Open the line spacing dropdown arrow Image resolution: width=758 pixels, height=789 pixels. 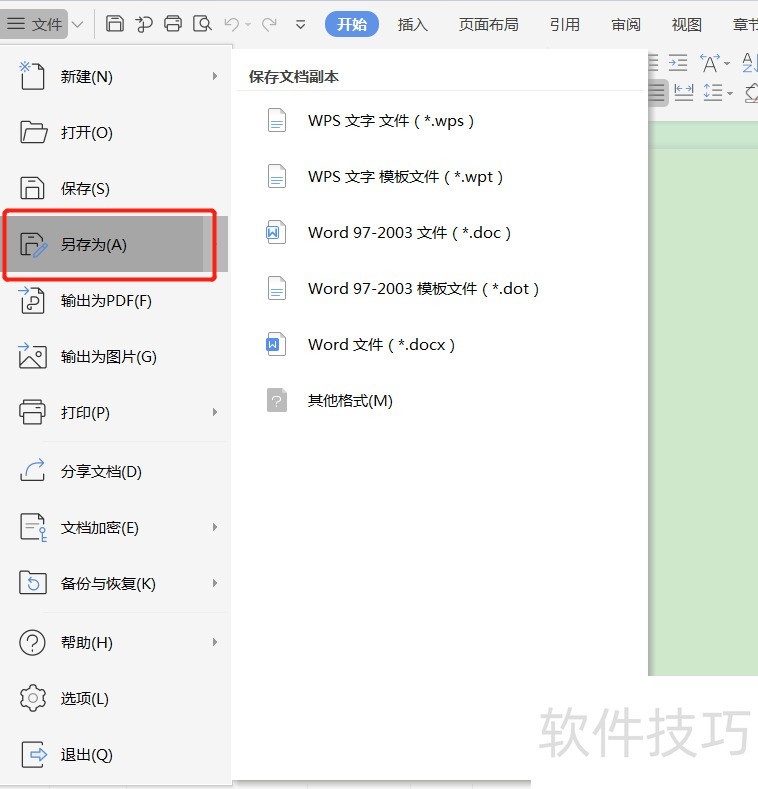[x=730, y=93]
